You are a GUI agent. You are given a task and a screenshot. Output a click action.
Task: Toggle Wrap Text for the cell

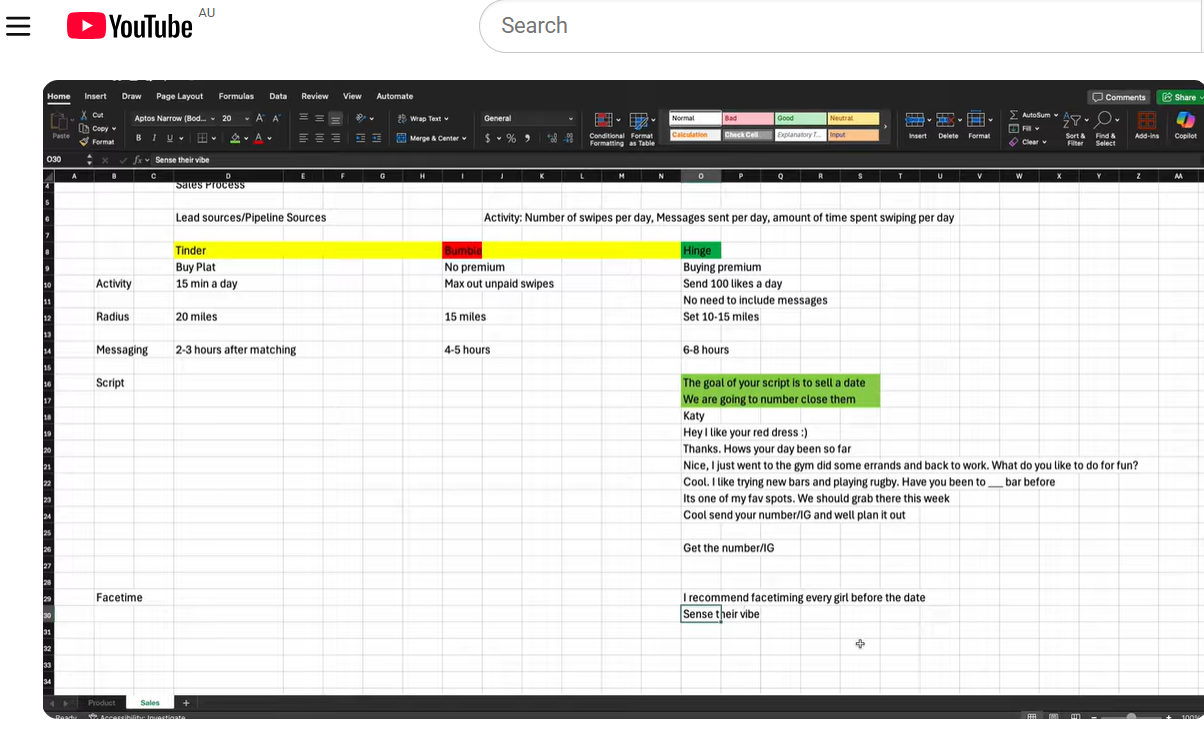click(423, 118)
